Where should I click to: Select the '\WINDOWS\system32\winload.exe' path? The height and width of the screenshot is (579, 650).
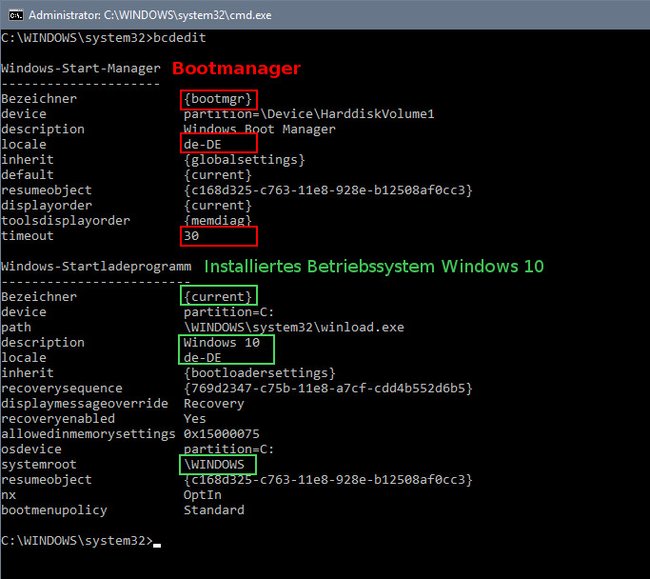294,327
